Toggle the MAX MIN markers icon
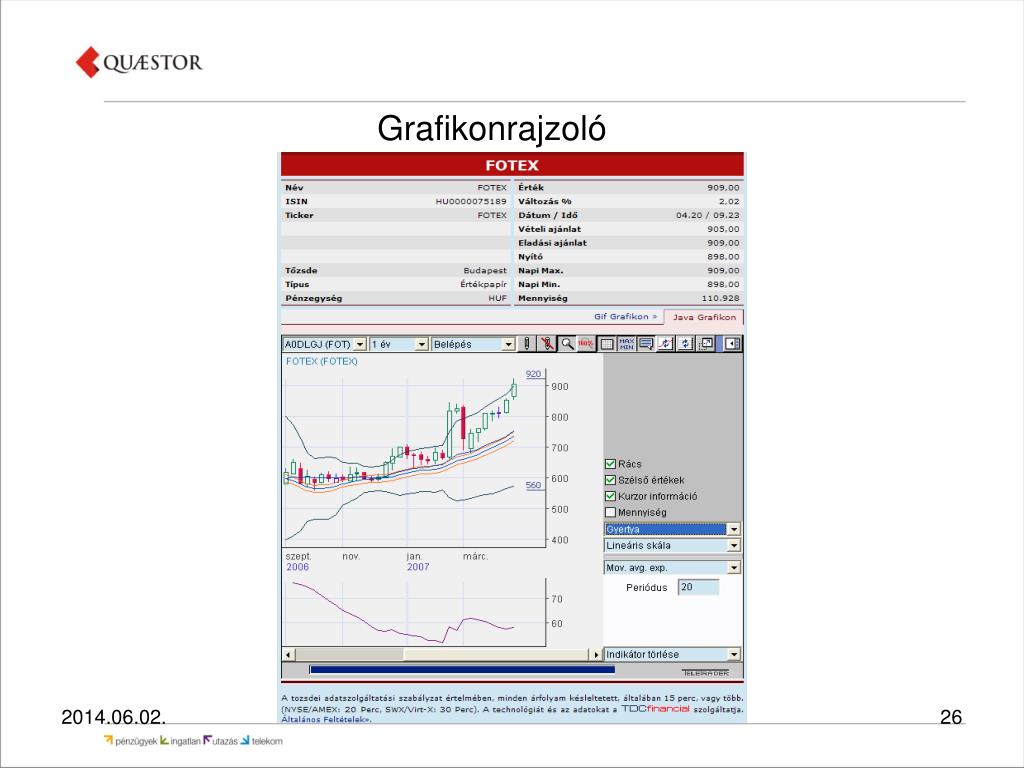The width and height of the screenshot is (1024, 768). [x=626, y=344]
